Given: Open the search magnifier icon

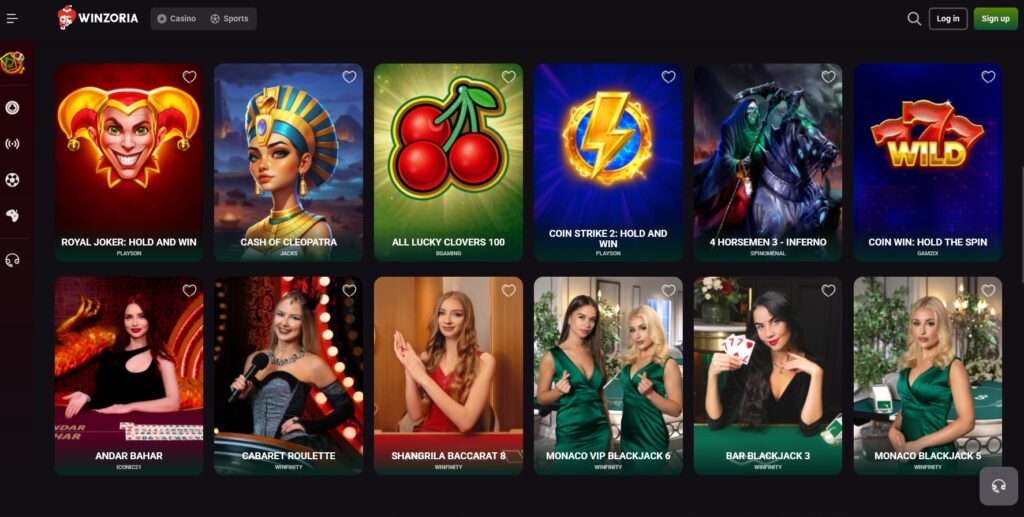Looking at the screenshot, I should [x=914, y=19].
